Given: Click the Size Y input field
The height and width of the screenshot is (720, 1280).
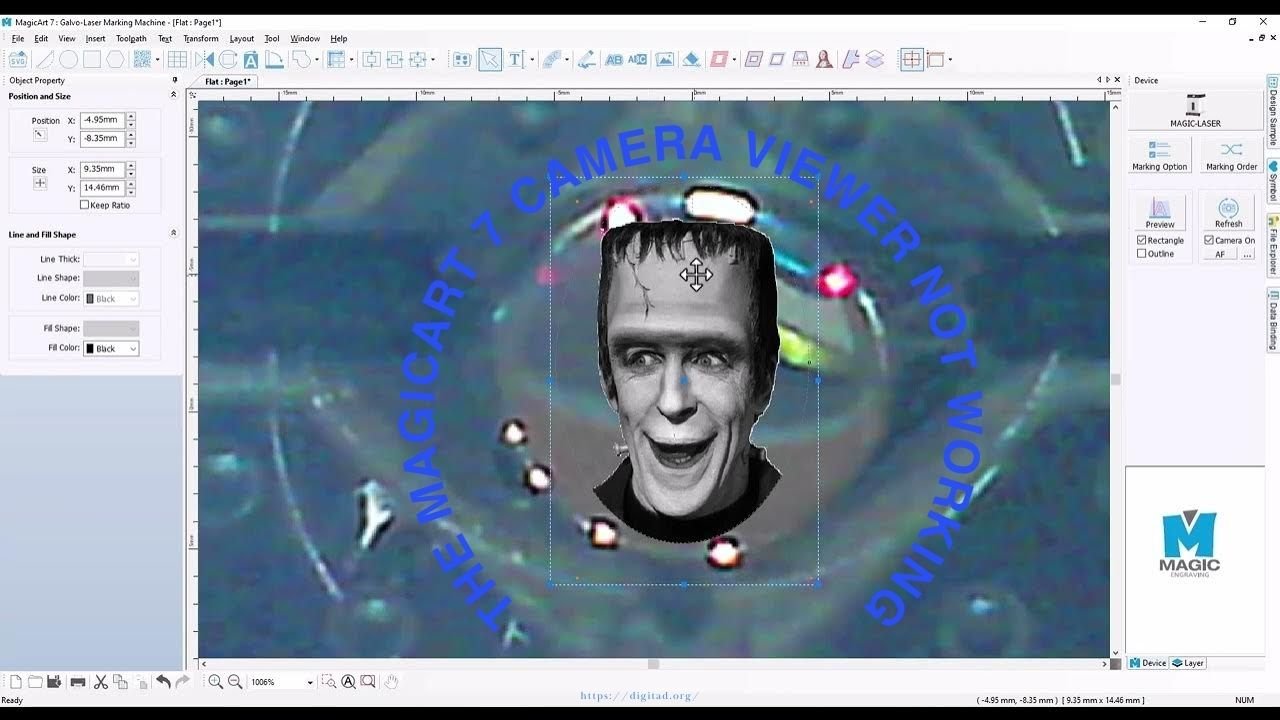Looking at the screenshot, I should tap(102, 188).
